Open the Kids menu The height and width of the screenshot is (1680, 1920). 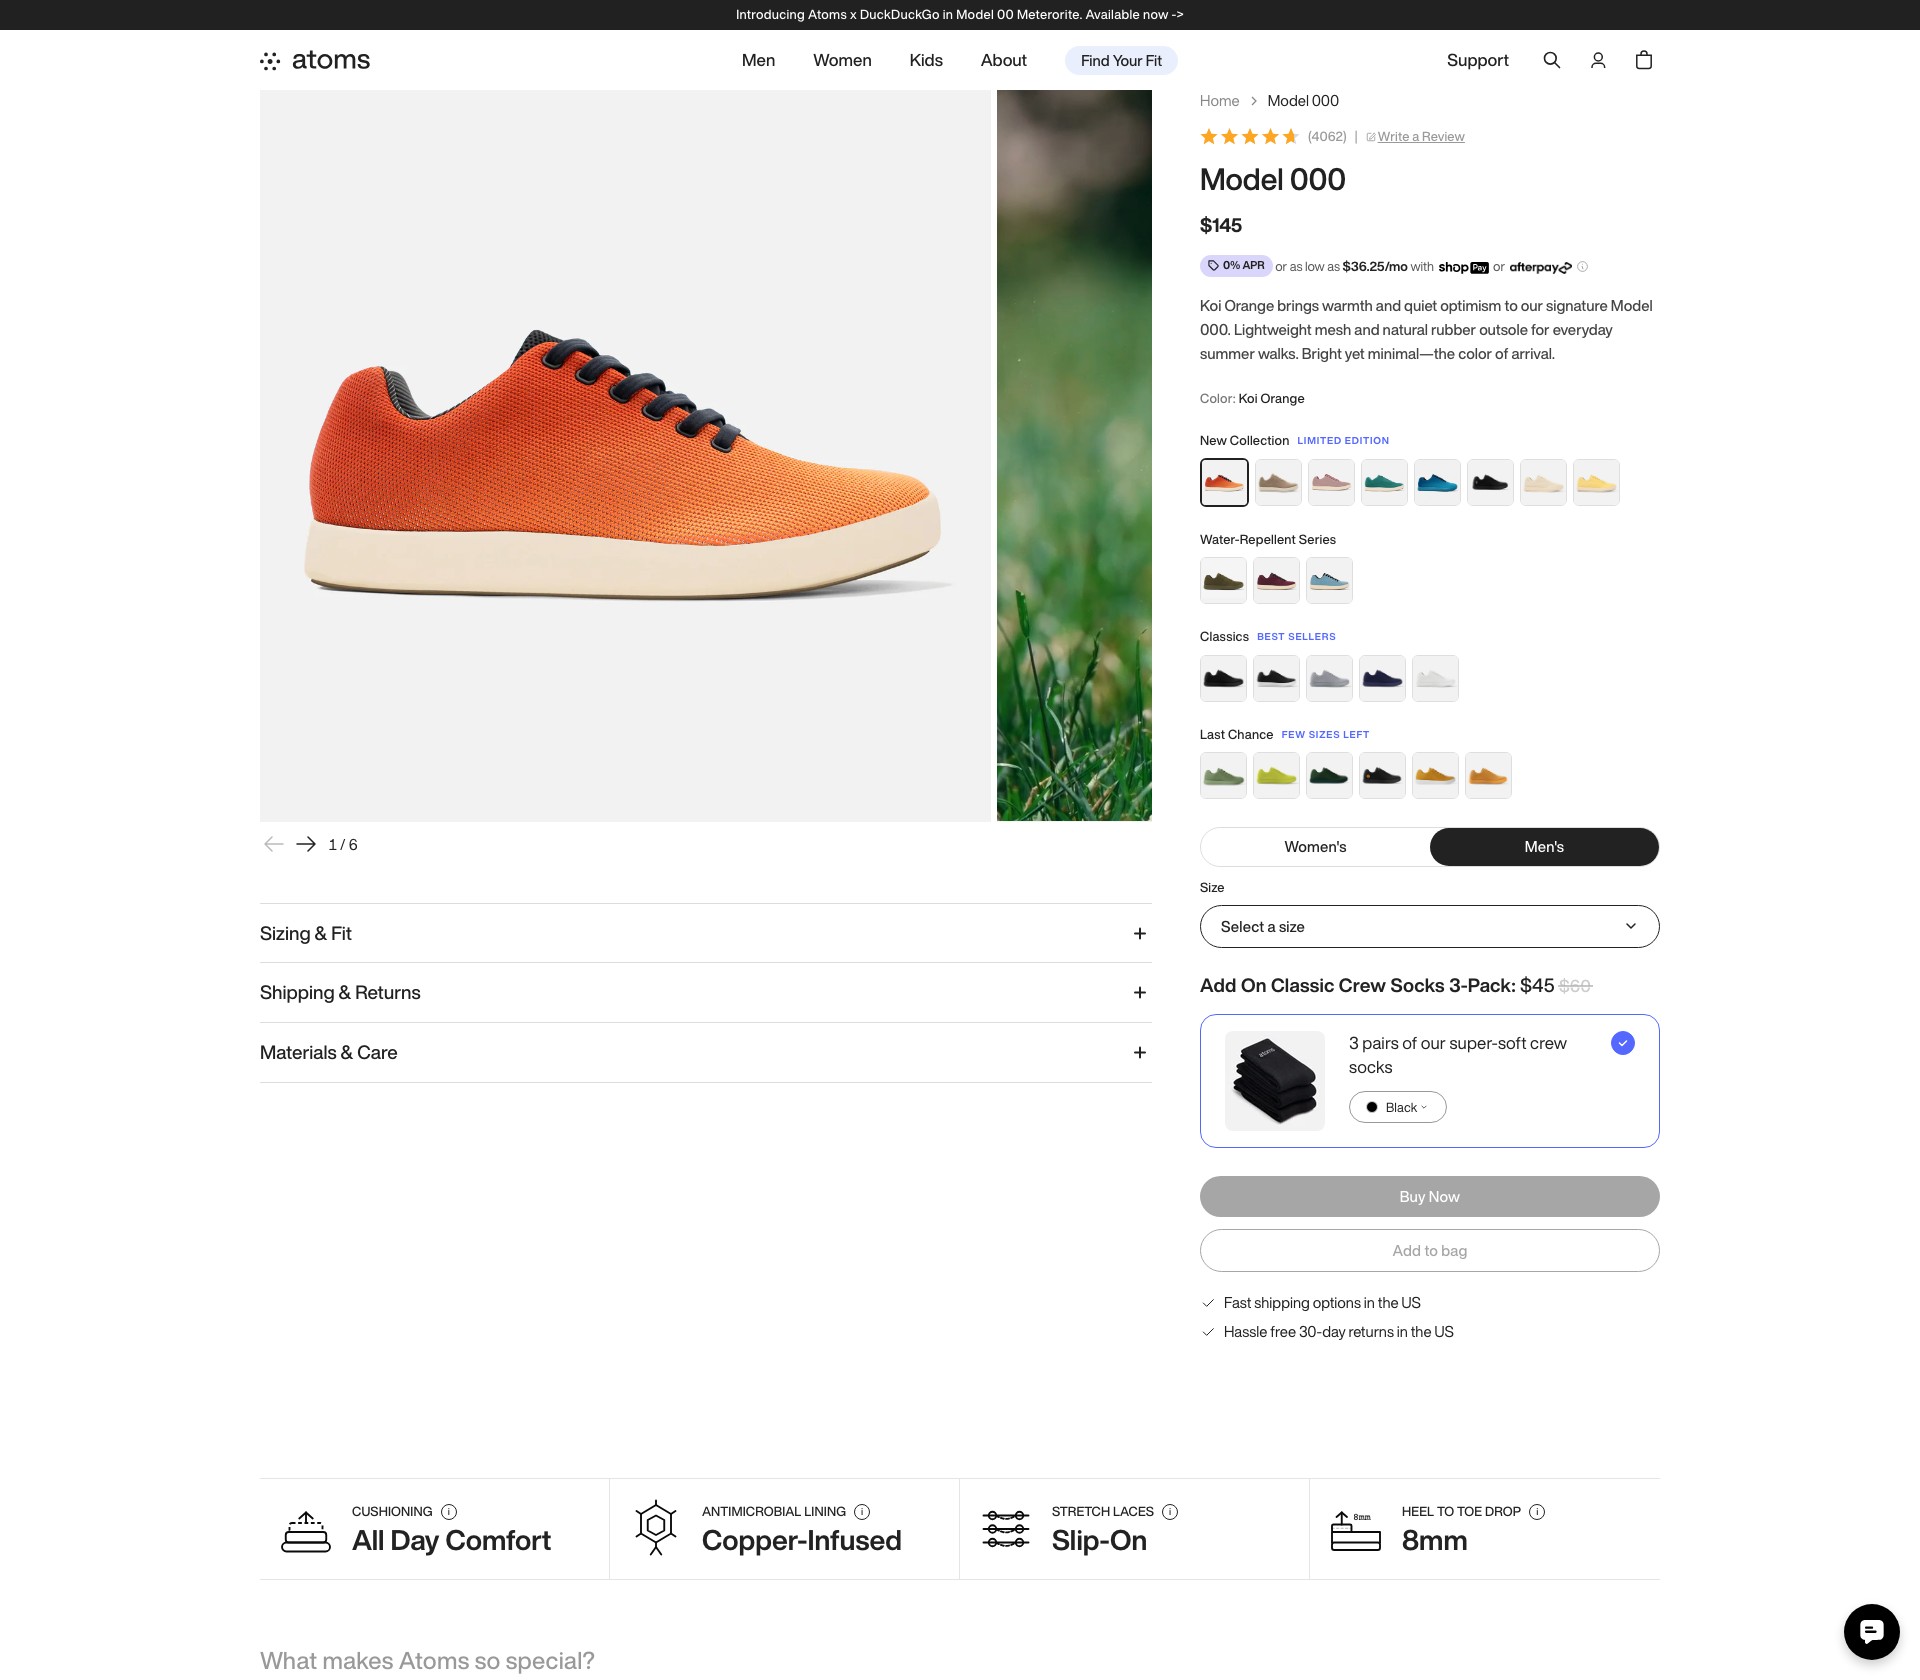point(926,60)
